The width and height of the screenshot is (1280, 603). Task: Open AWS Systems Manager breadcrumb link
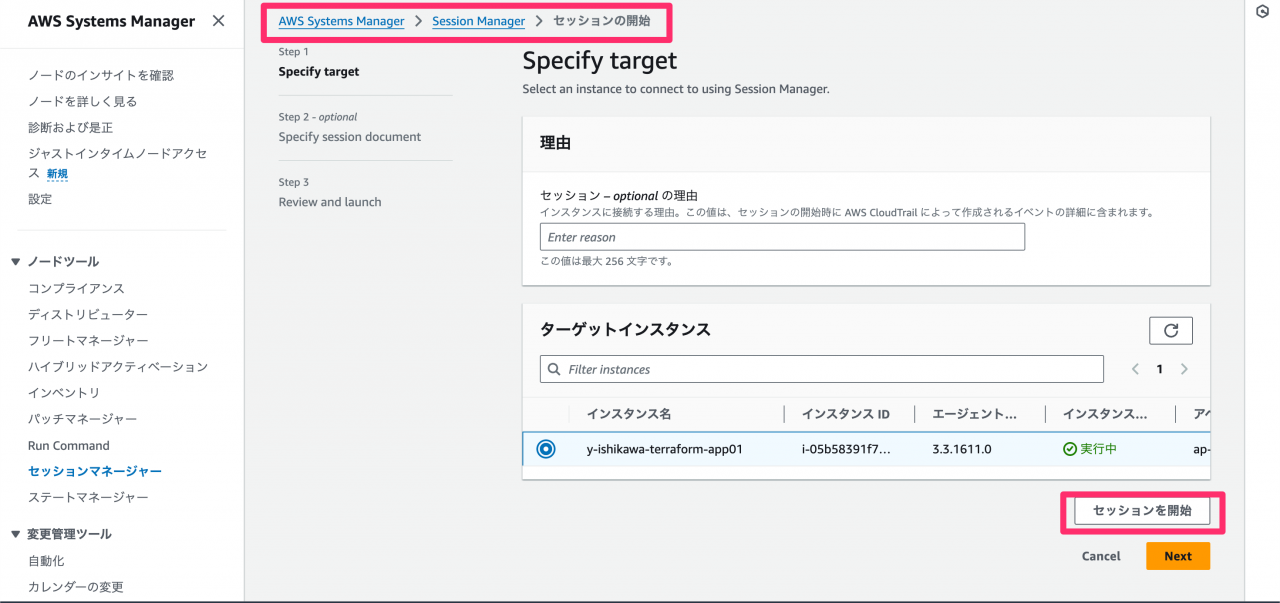coord(341,21)
